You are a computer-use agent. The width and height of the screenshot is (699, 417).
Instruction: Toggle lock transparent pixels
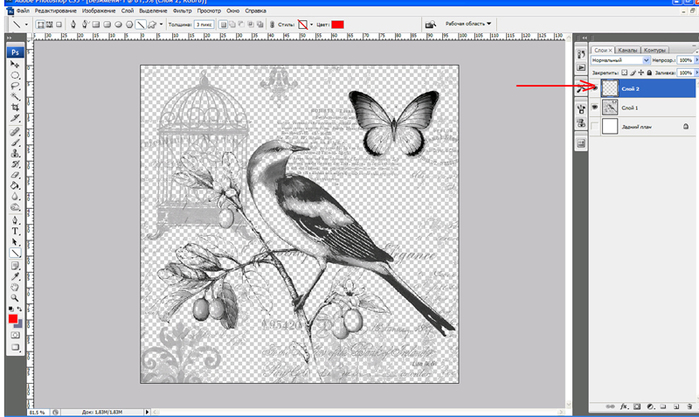coord(624,73)
